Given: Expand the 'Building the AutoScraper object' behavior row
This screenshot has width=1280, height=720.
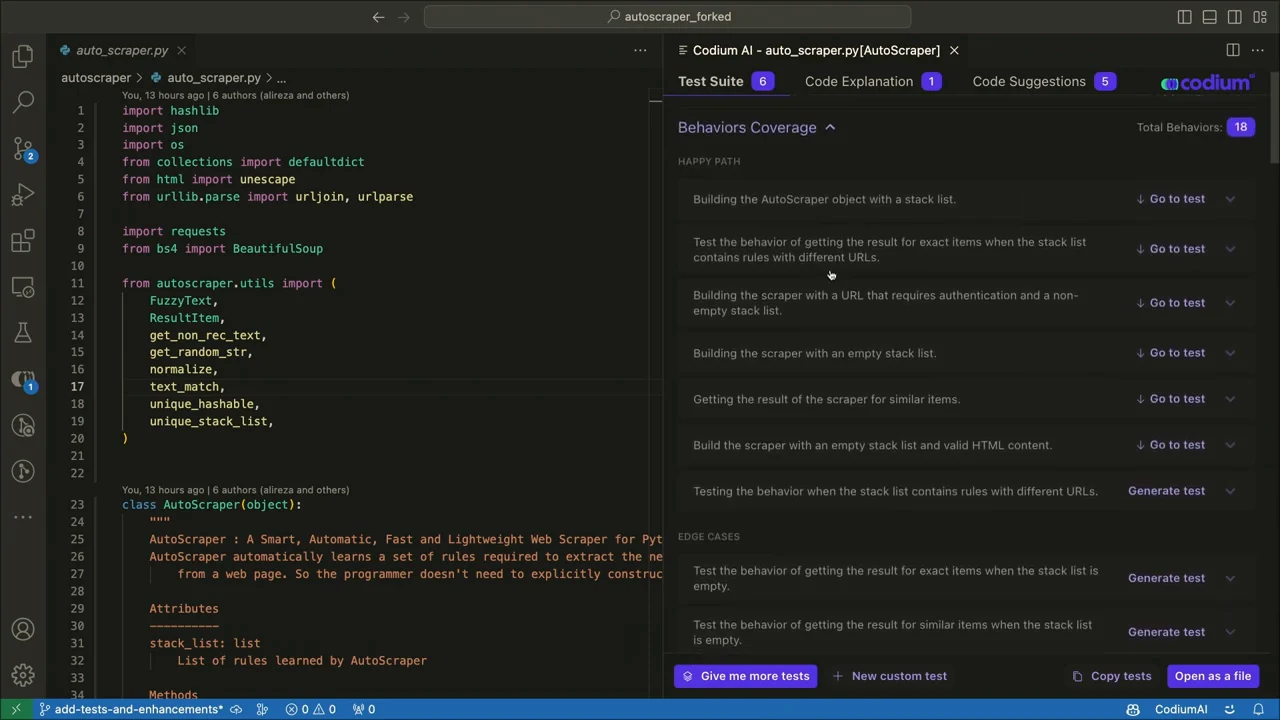Looking at the screenshot, I should coord(1230,199).
